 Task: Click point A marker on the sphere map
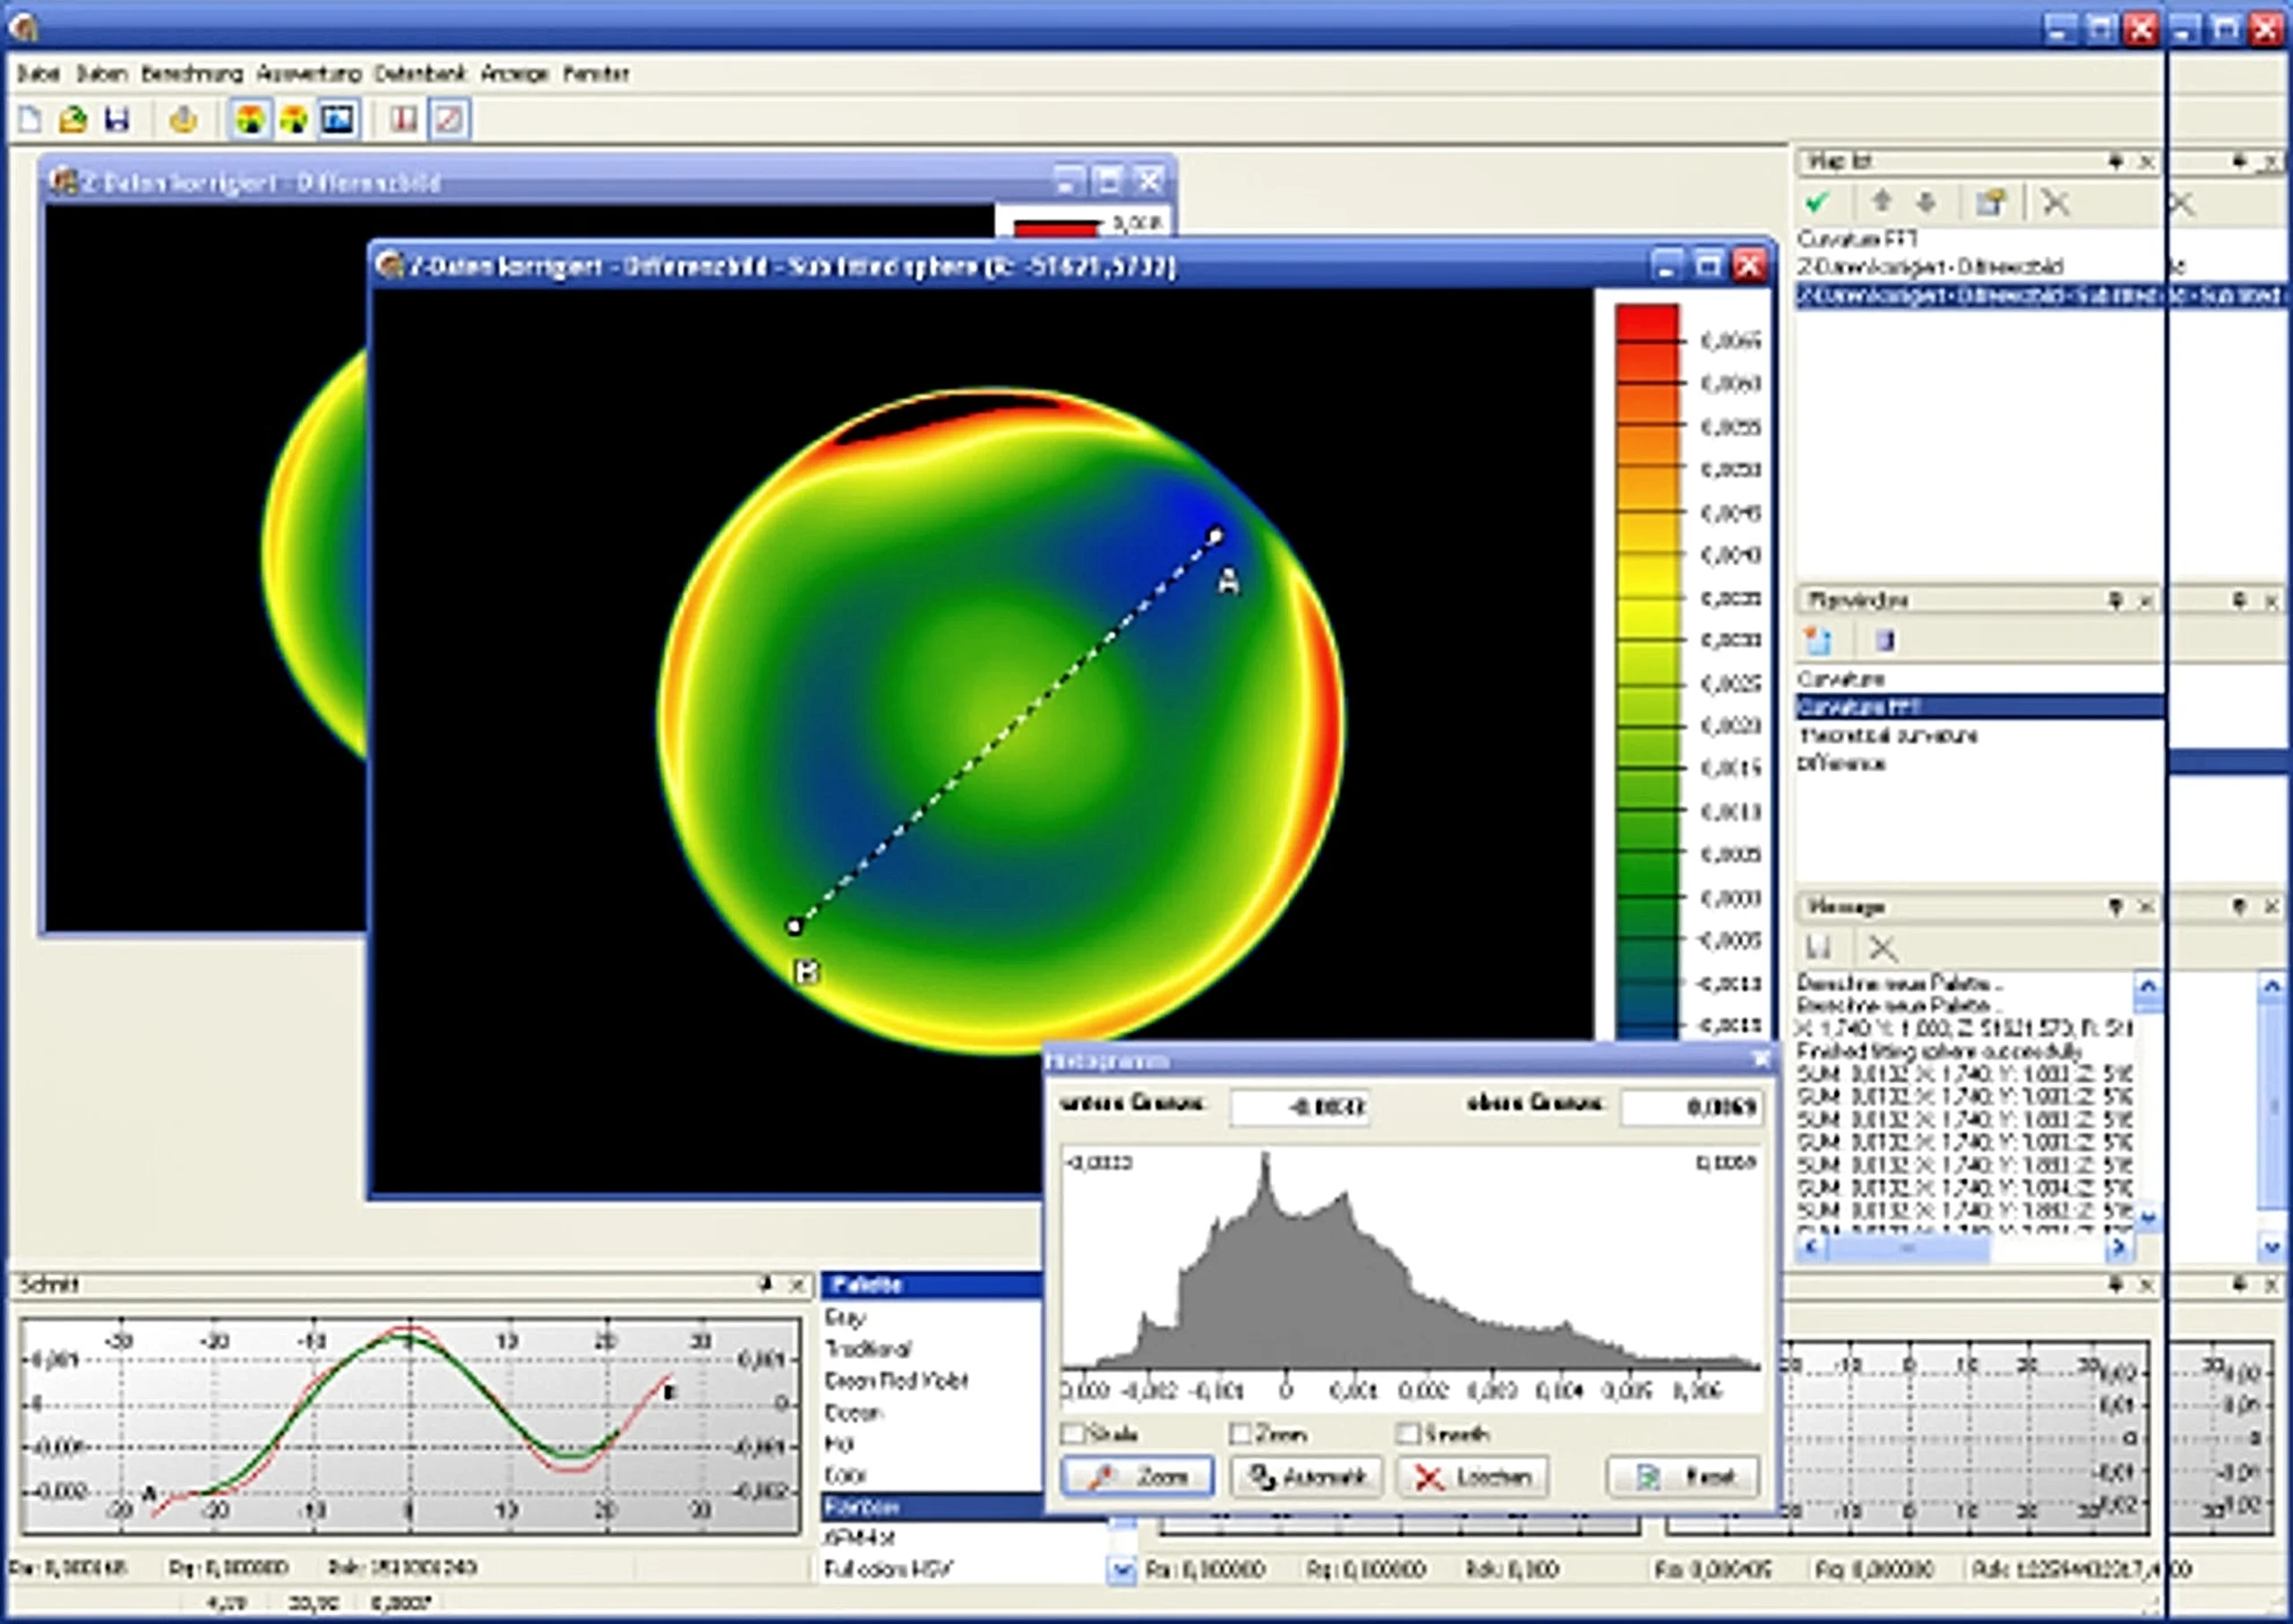1215,536
